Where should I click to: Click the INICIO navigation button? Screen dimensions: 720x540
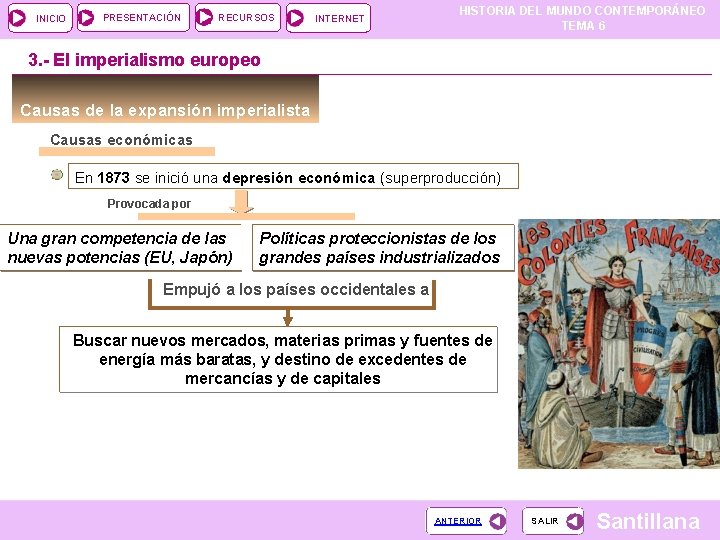pos(40,18)
